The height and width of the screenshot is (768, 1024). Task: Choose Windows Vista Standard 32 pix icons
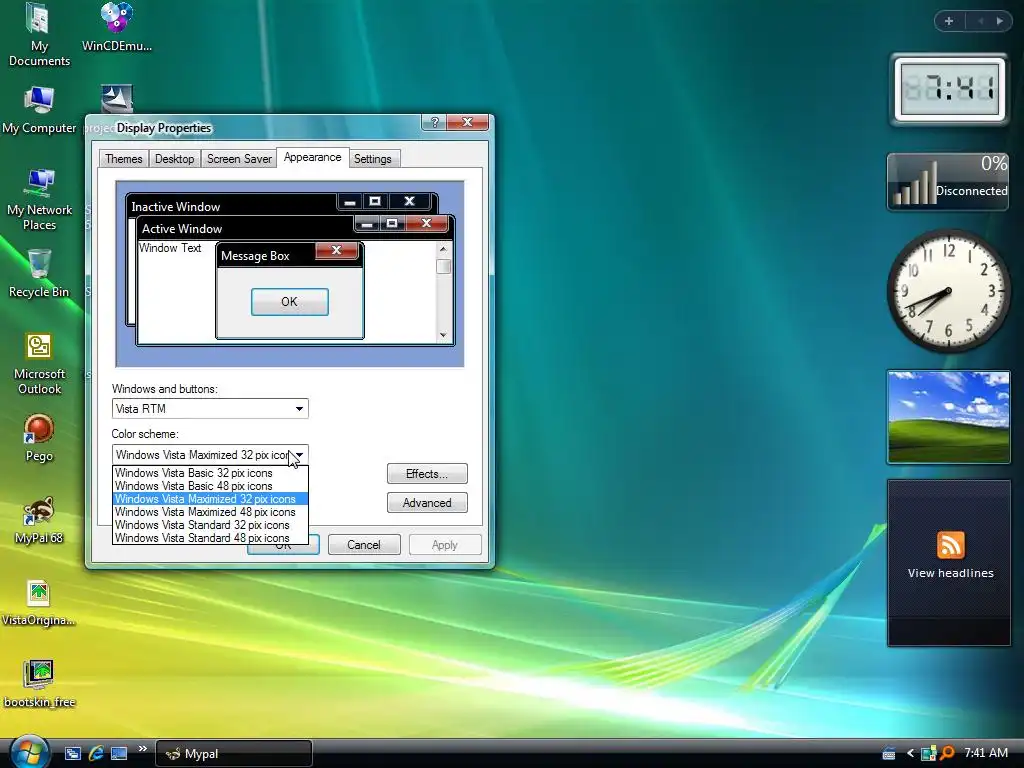pyautogui.click(x=210, y=525)
